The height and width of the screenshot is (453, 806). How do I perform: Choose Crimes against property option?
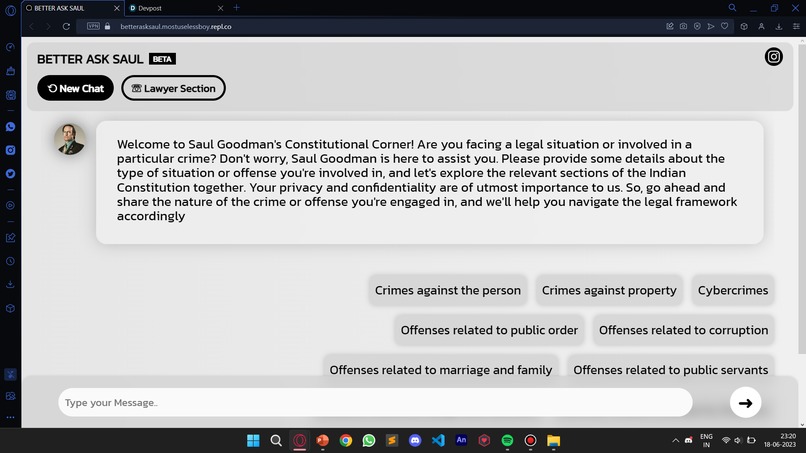tap(609, 290)
